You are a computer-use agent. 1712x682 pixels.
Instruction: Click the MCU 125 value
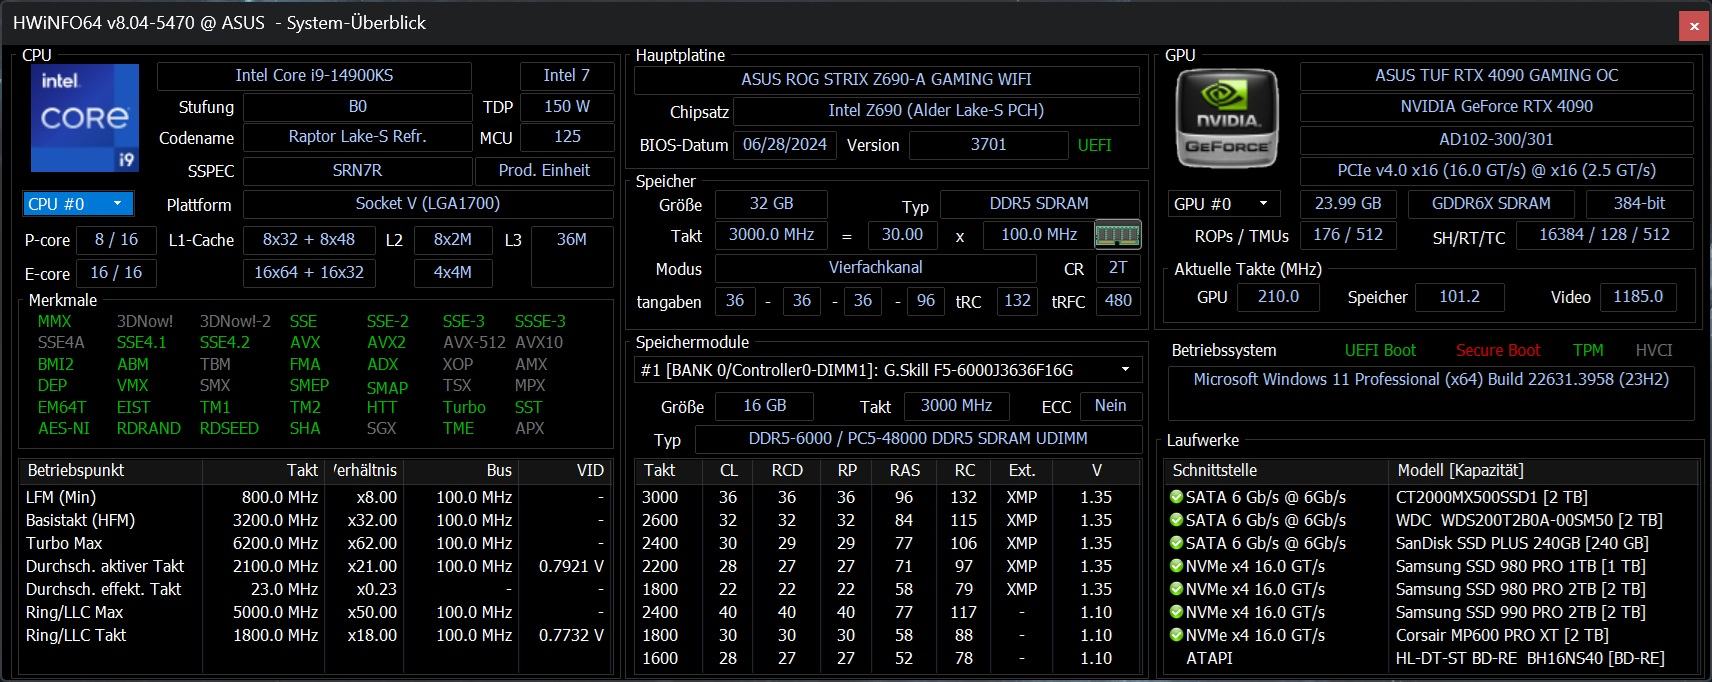(567, 137)
